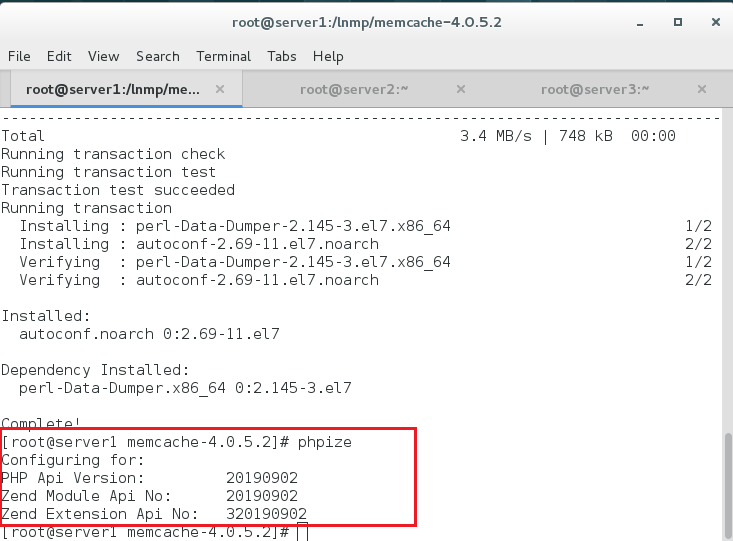Close the root@server2 tab
The height and width of the screenshot is (541, 733).
click(461, 89)
